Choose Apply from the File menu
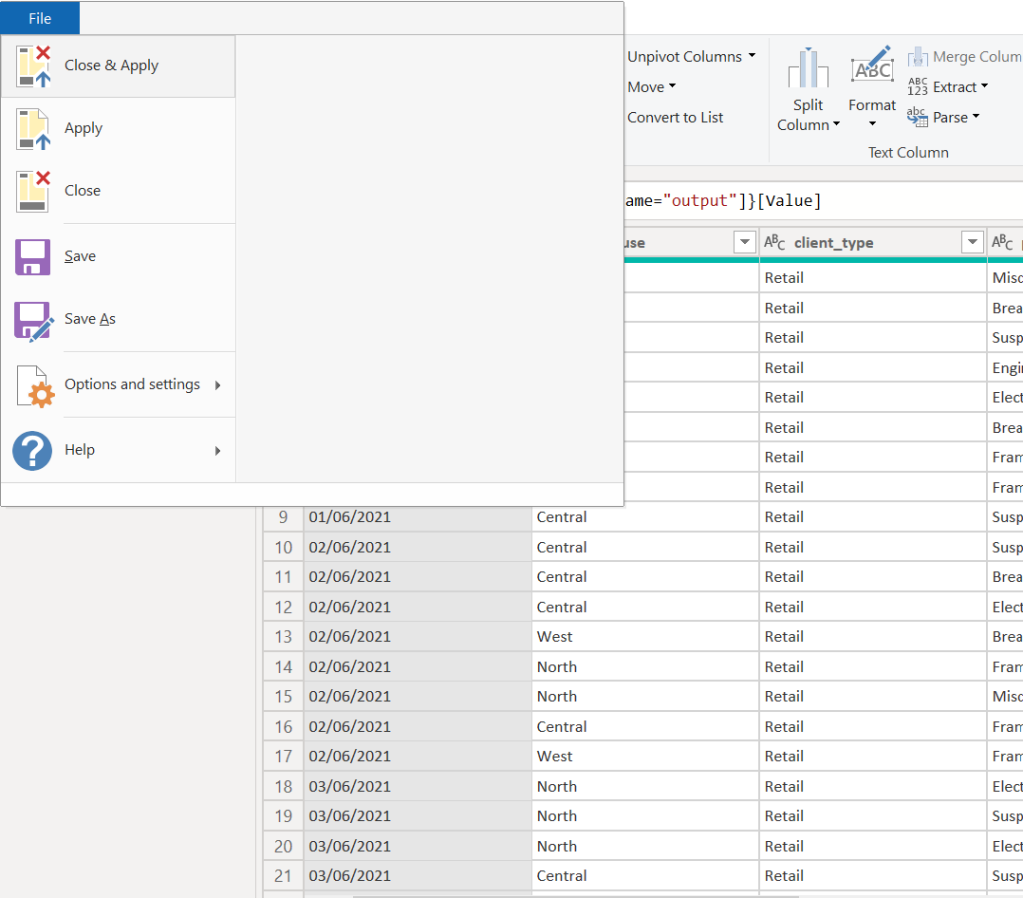Image resolution: width=1023 pixels, height=898 pixels. 118,129
